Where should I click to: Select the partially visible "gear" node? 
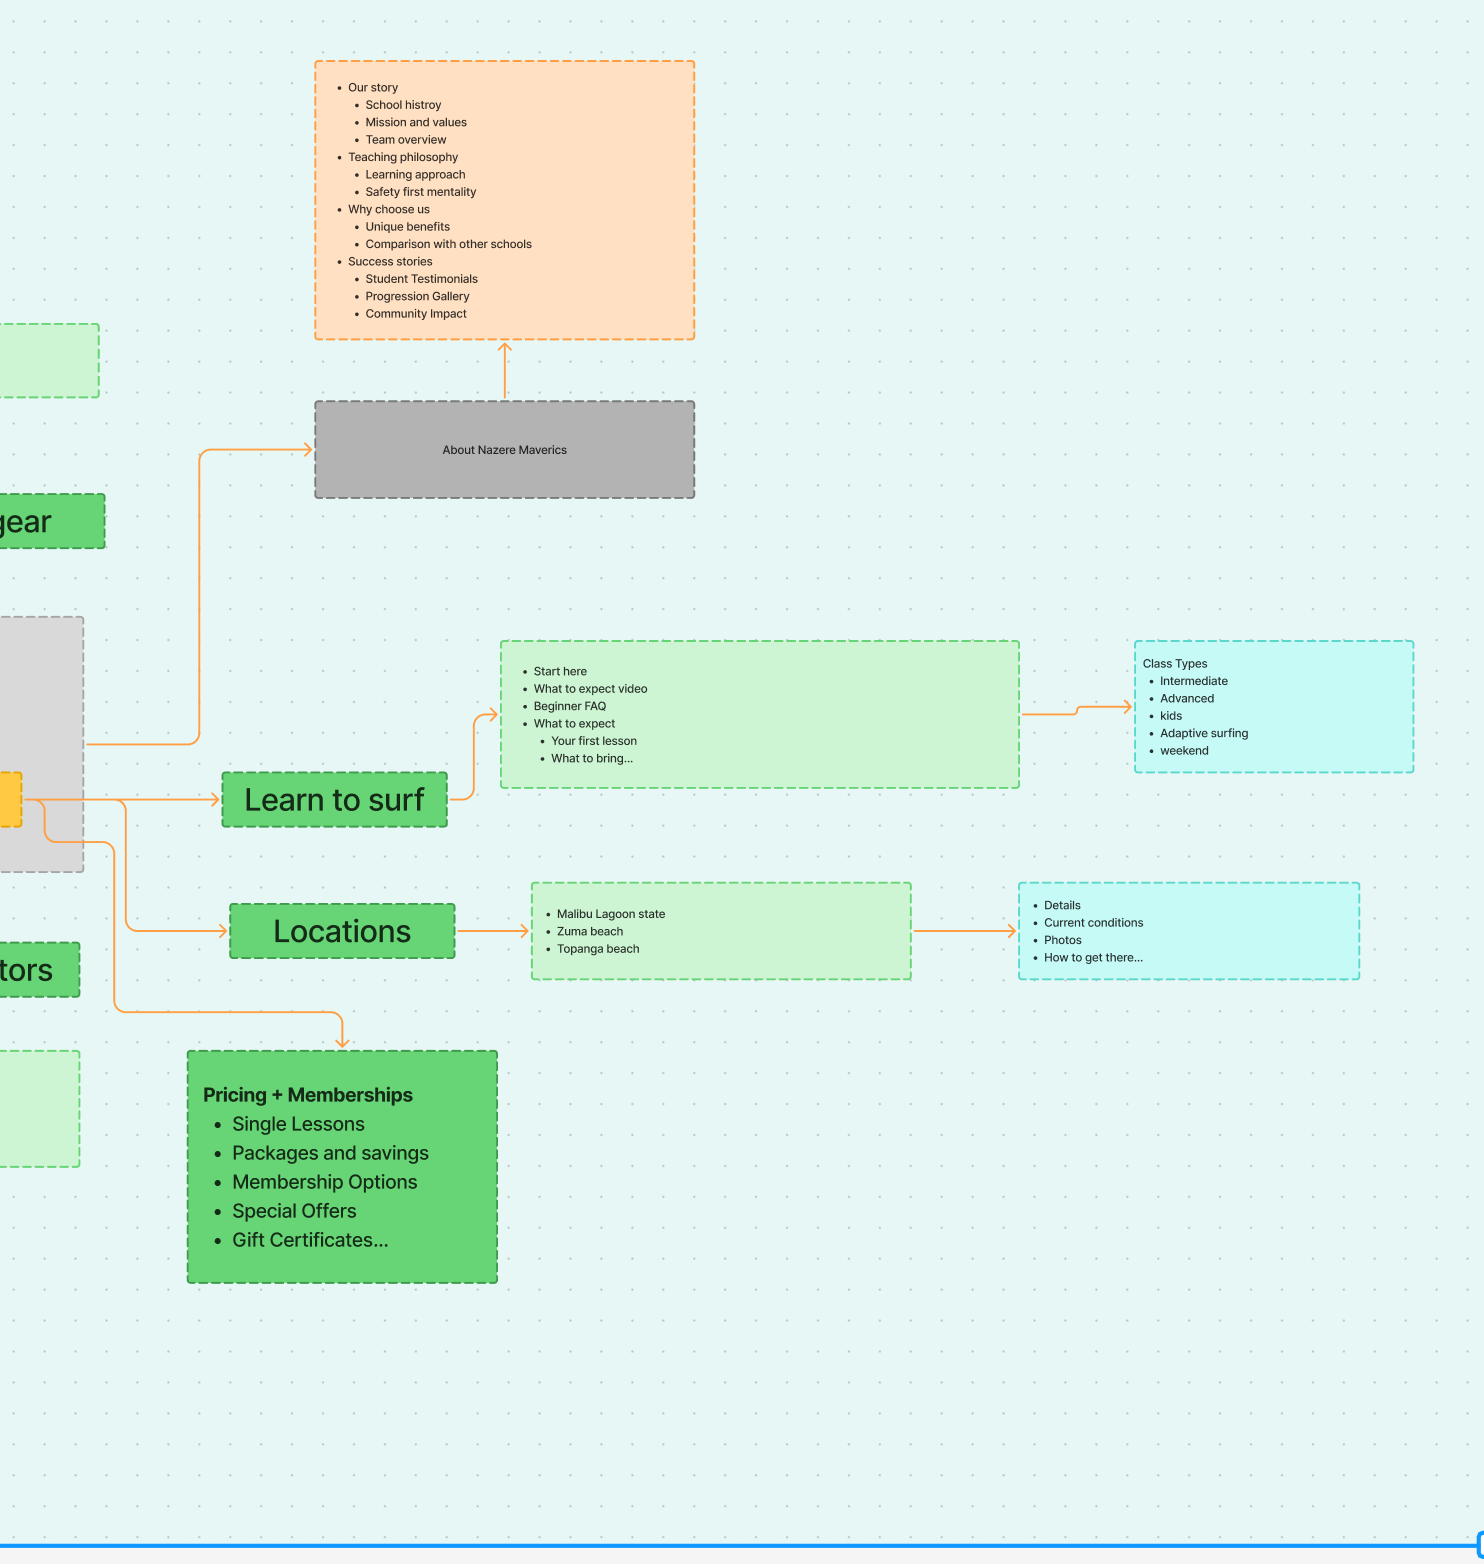(50, 521)
